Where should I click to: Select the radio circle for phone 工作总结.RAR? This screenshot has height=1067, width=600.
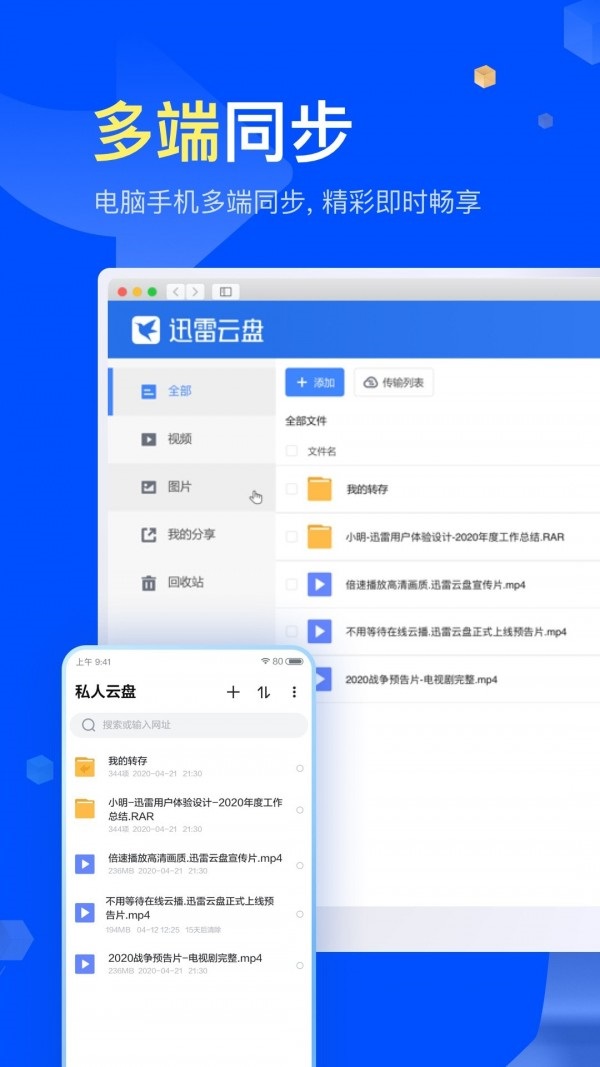(299, 810)
